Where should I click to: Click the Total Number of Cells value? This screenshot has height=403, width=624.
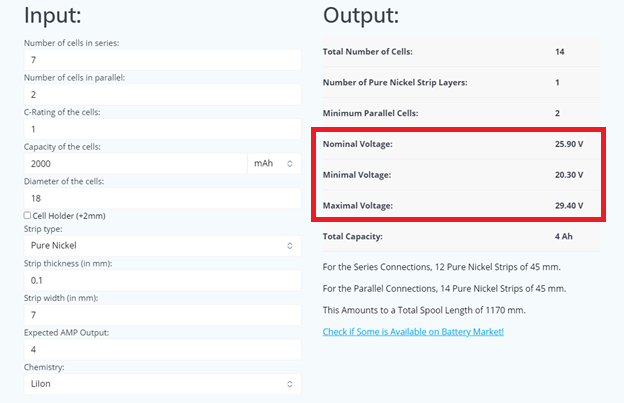(x=559, y=51)
